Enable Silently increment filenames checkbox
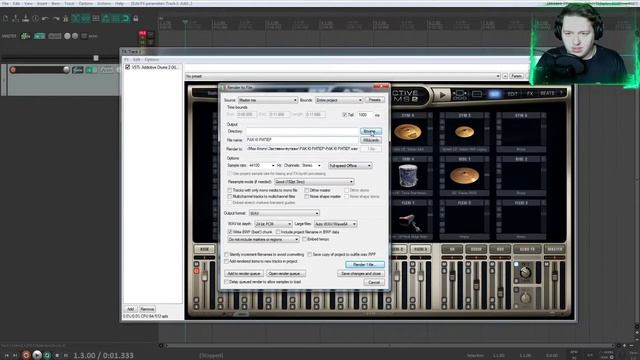This screenshot has width=640, height=360. [227, 255]
